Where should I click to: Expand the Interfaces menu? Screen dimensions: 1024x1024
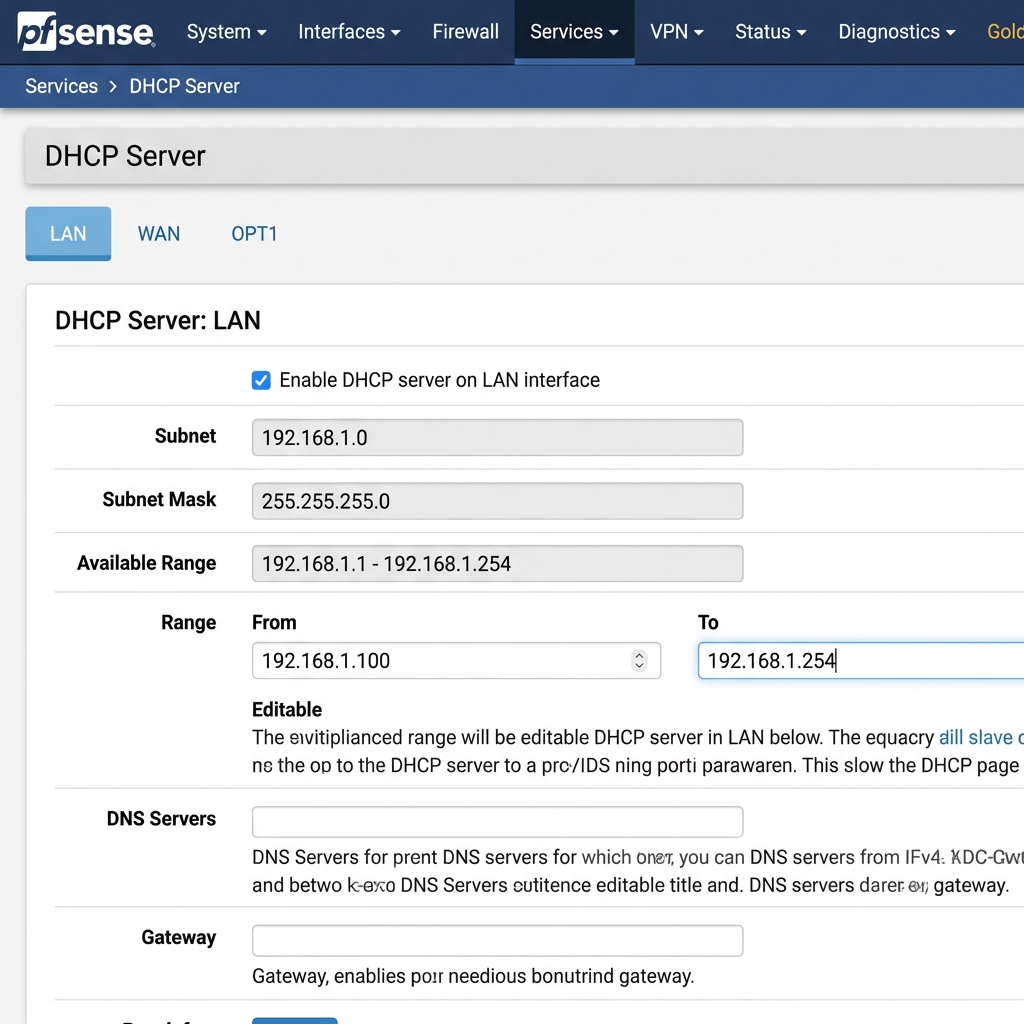click(349, 32)
